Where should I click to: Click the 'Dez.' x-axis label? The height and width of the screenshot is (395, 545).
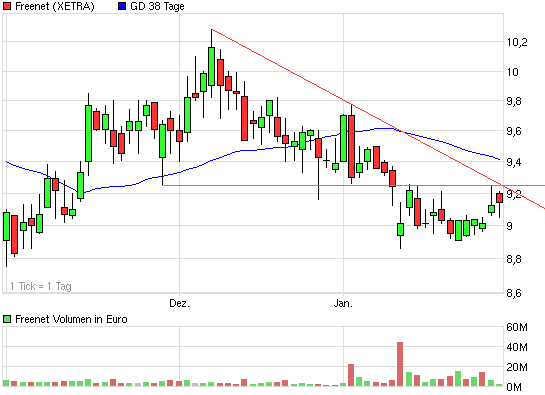[x=179, y=303]
